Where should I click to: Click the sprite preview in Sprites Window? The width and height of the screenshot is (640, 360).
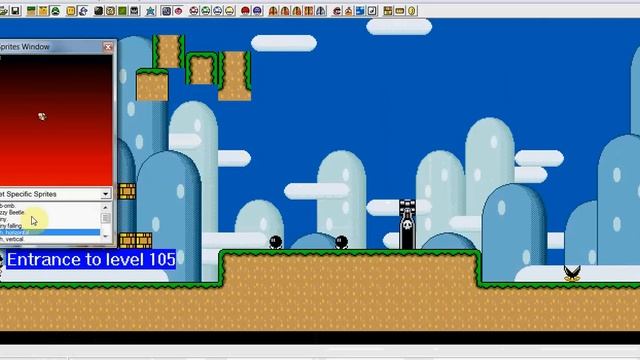(x=42, y=116)
